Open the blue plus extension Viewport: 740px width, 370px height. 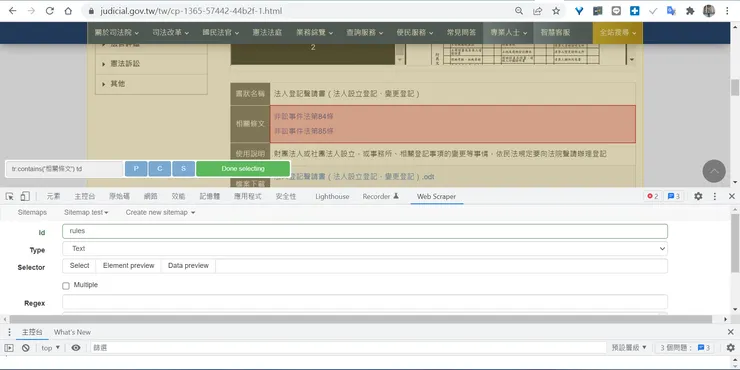[x=635, y=11]
